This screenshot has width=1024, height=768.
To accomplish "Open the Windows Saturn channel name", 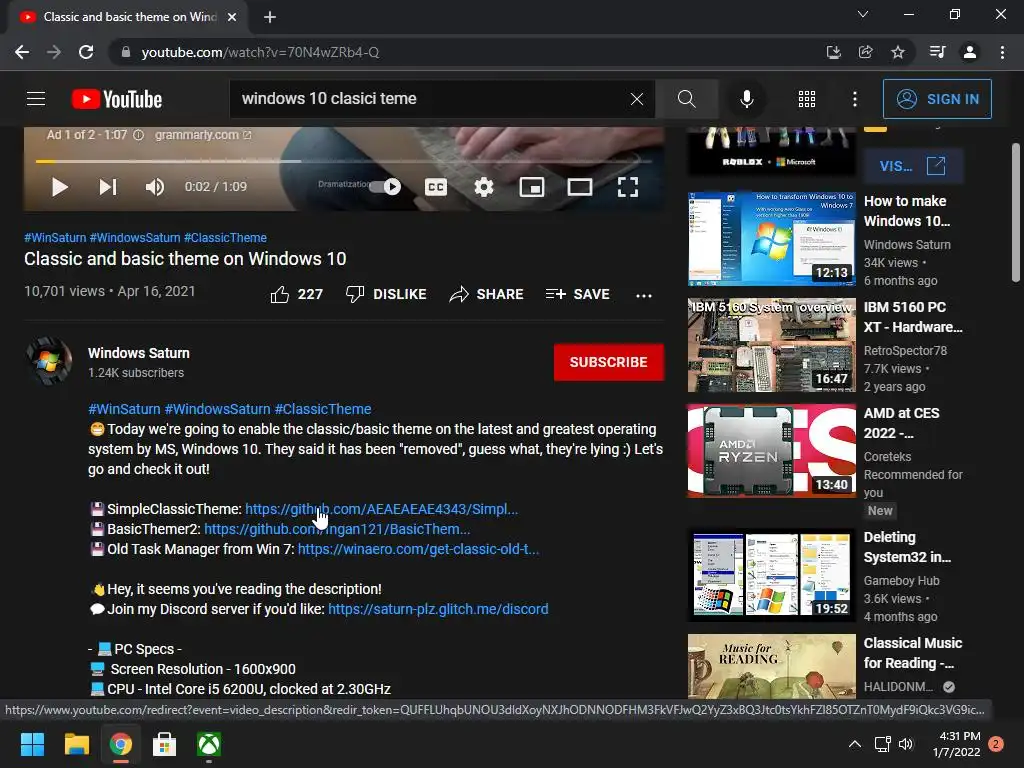I will [x=138, y=353].
